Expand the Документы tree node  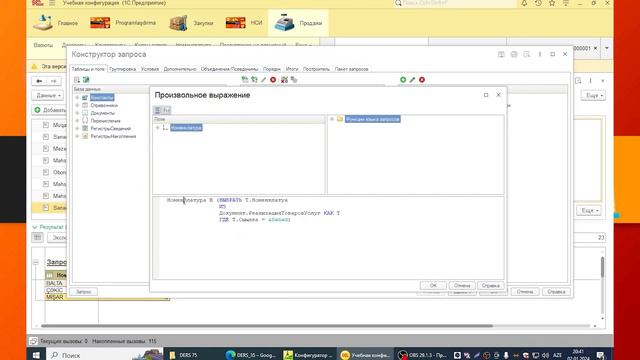(77, 113)
